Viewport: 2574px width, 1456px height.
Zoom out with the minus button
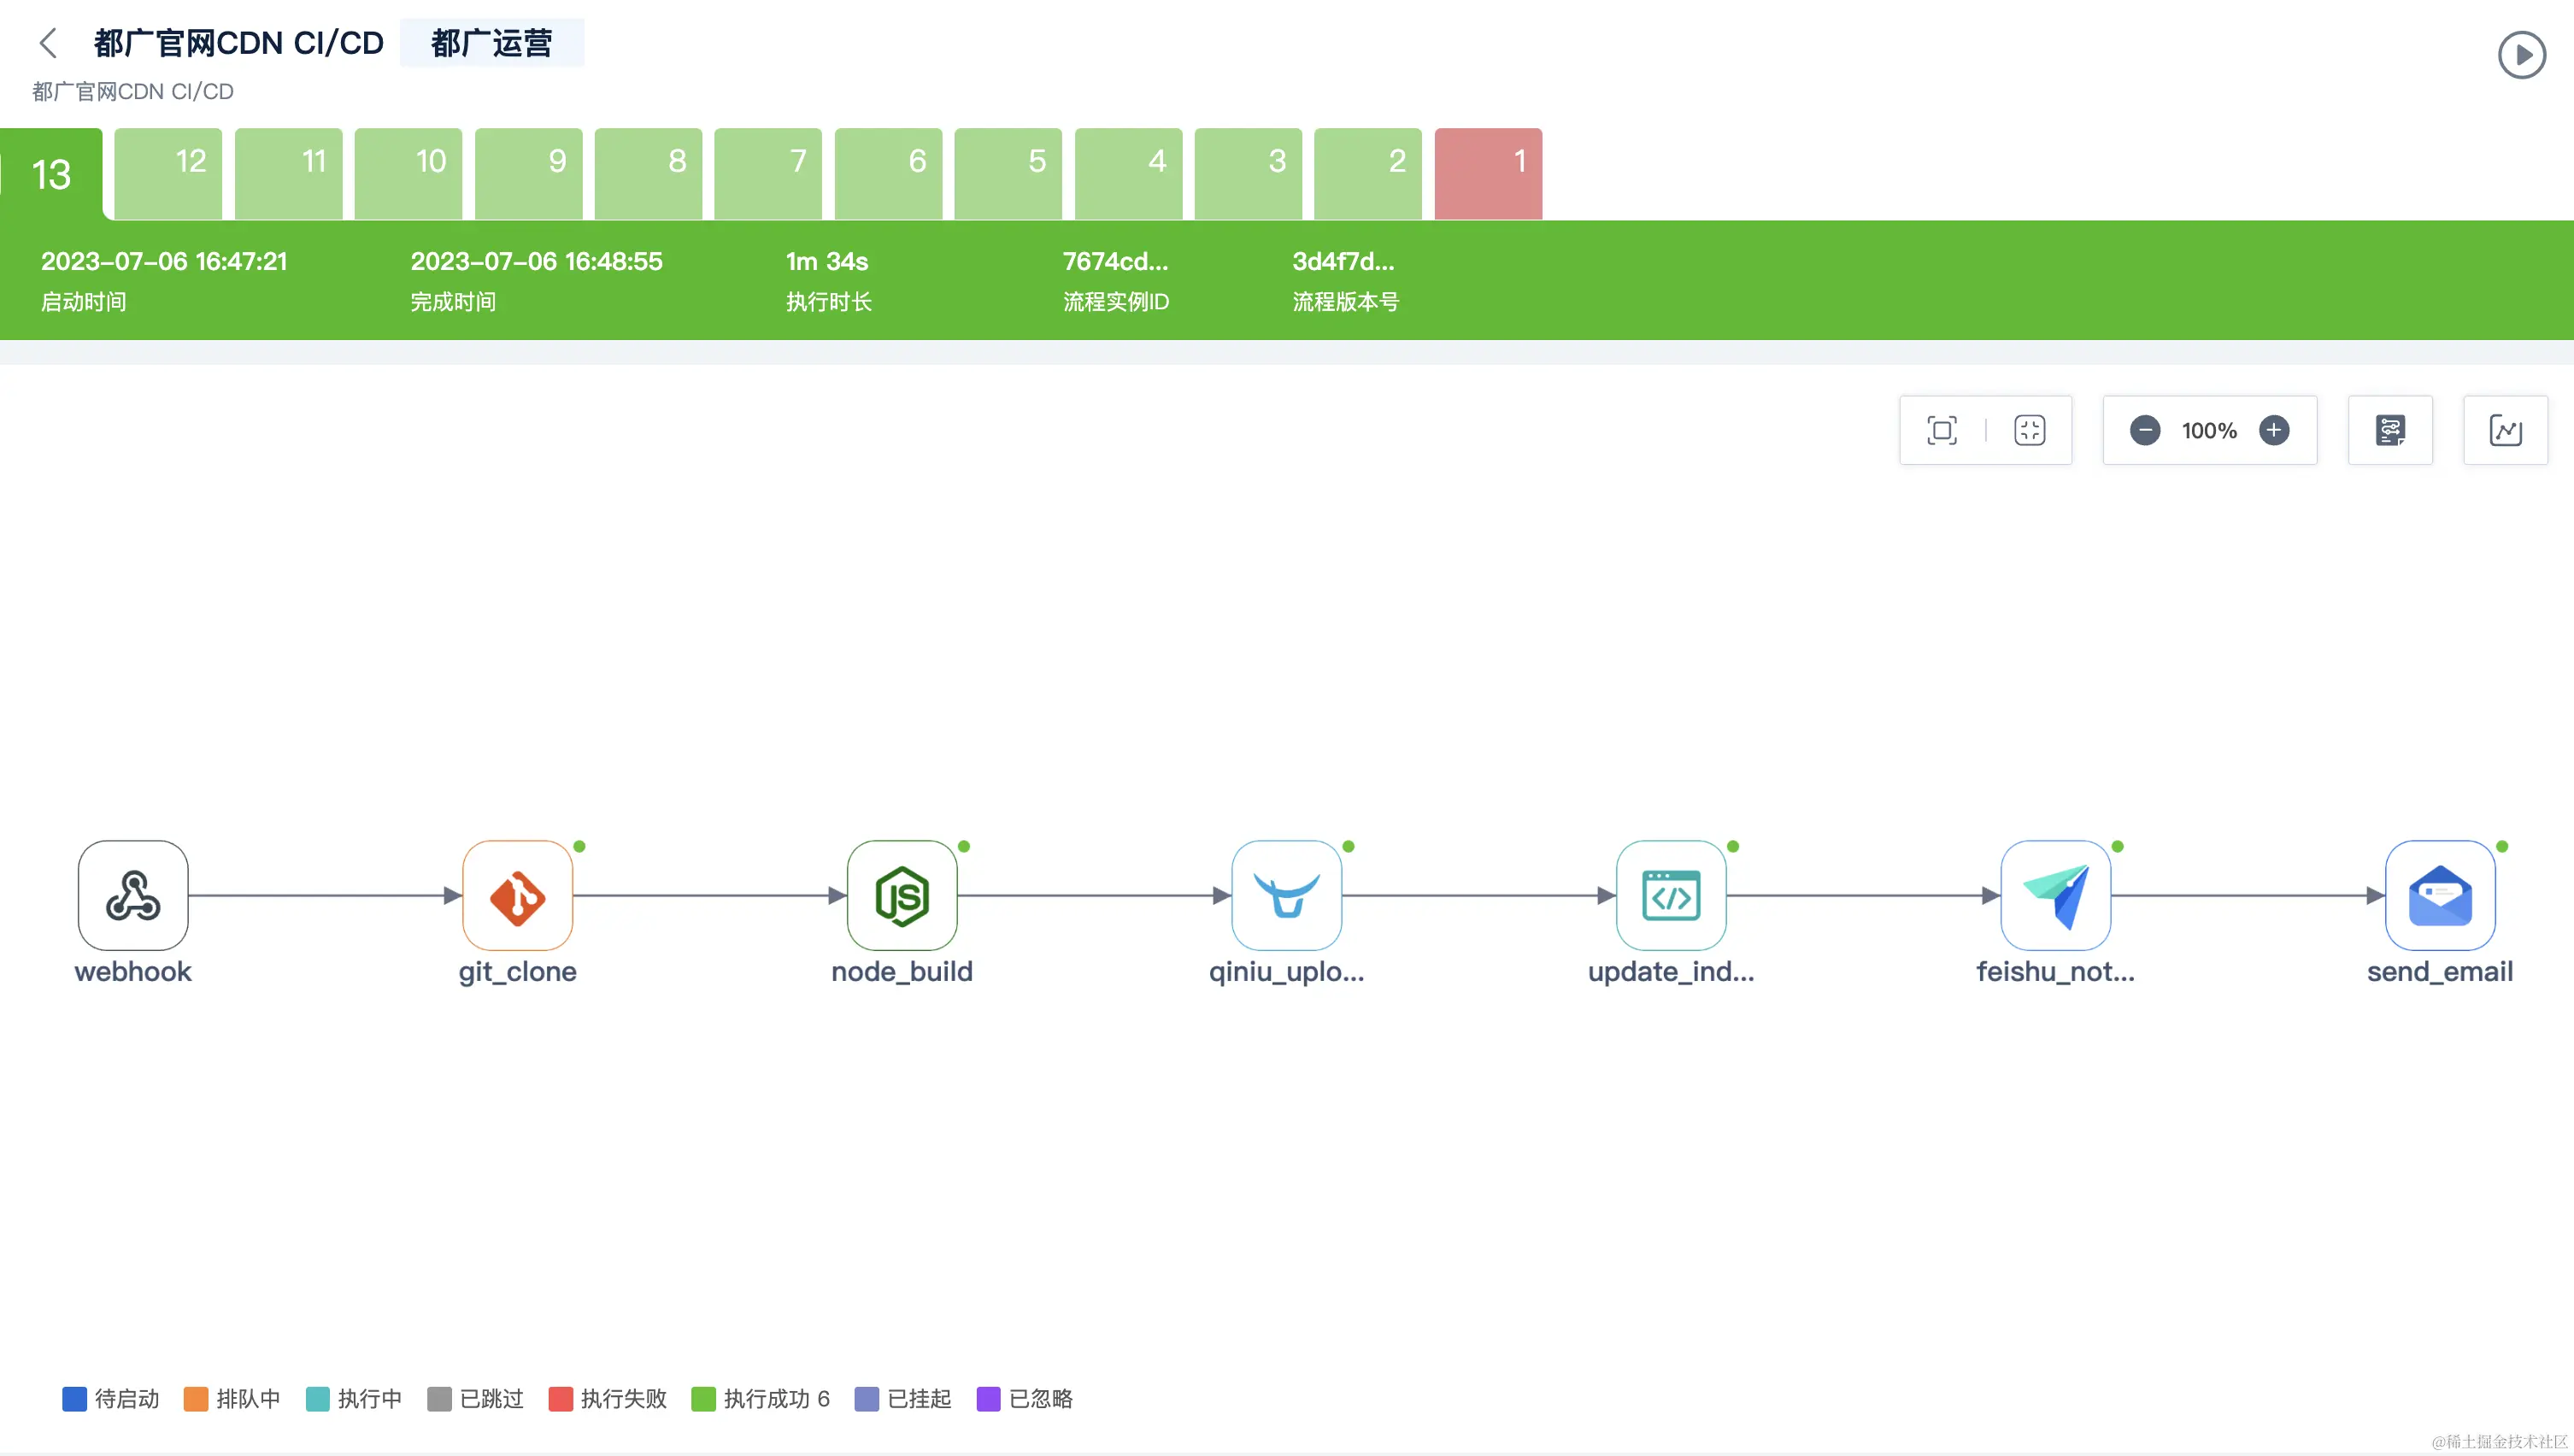(2144, 430)
